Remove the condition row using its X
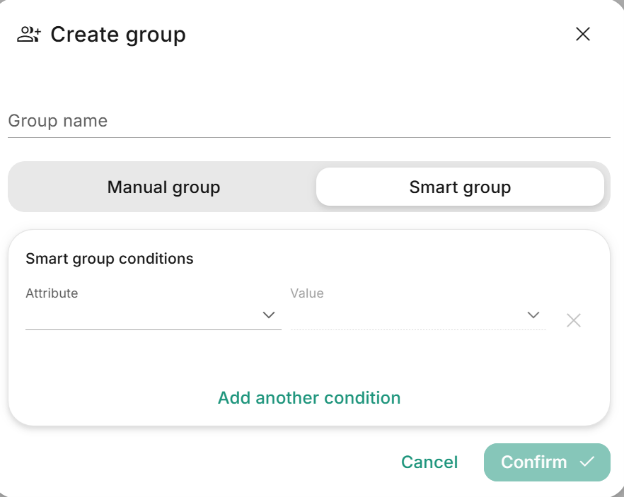The width and height of the screenshot is (624, 497). pyautogui.click(x=573, y=320)
